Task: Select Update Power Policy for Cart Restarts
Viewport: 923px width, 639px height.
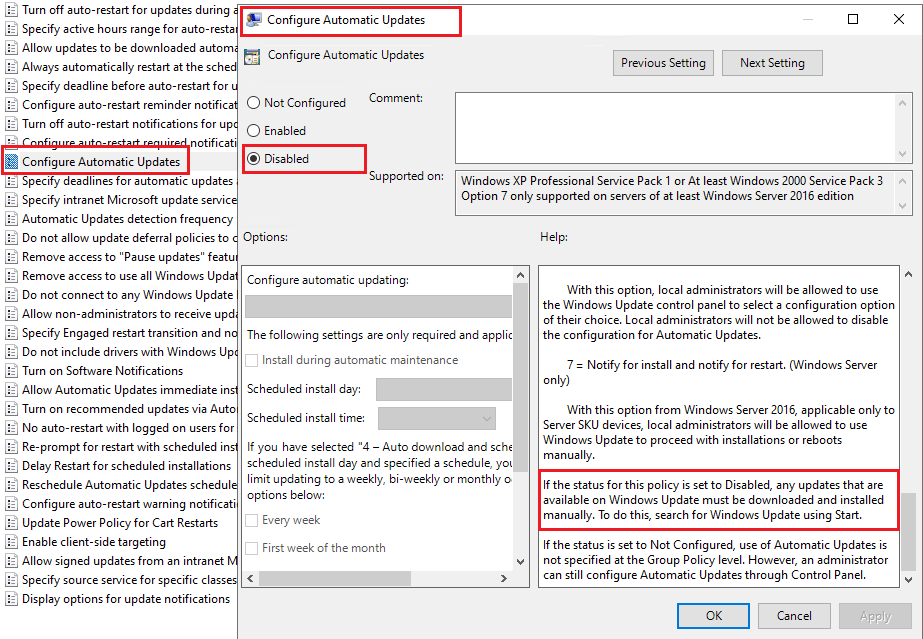Action: [120, 522]
